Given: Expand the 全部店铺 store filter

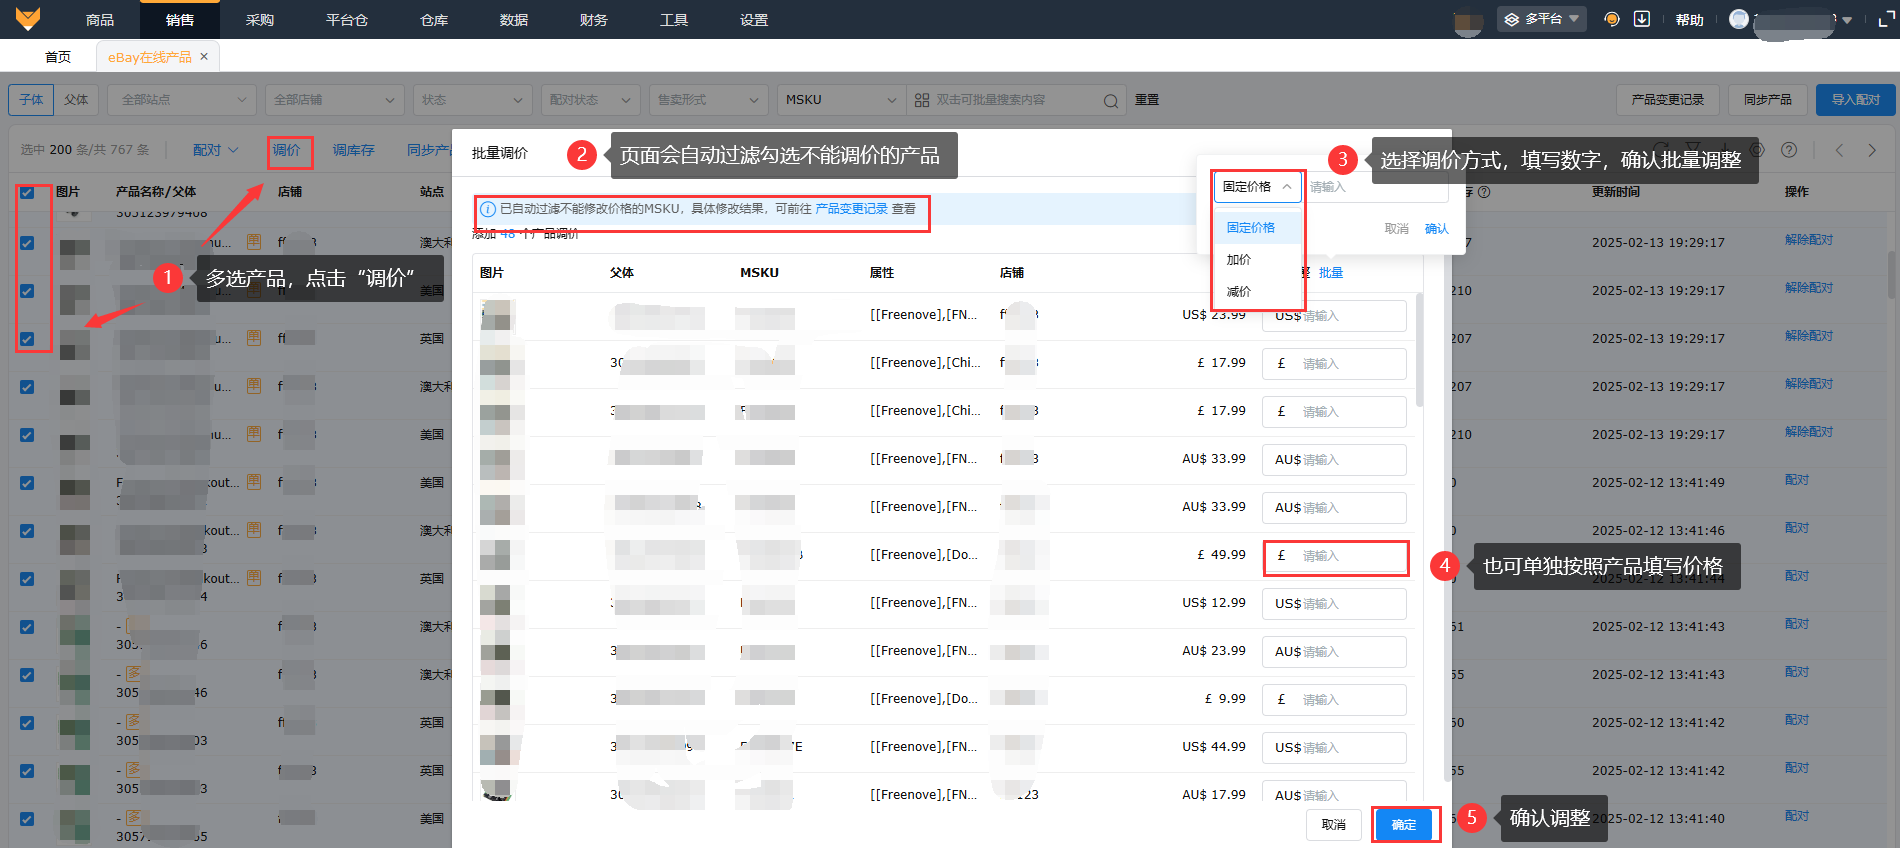Looking at the screenshot, I should 334,100.
